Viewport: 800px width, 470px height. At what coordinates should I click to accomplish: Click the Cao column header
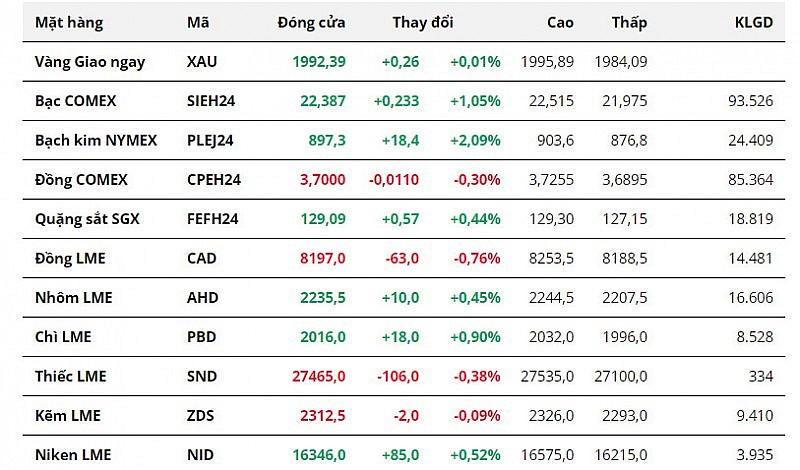pyautogui.click(x=560, y=22)
